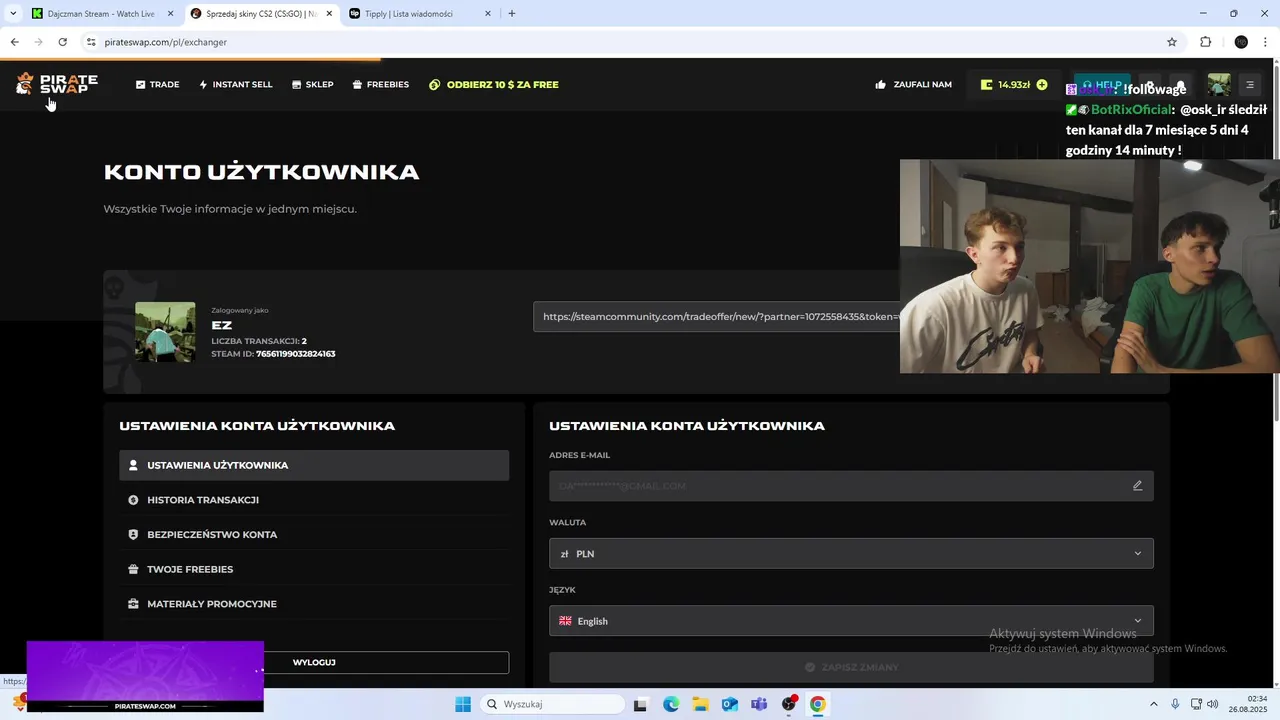
Task: Open volume control in system tray
Action: pos(1213,704)
